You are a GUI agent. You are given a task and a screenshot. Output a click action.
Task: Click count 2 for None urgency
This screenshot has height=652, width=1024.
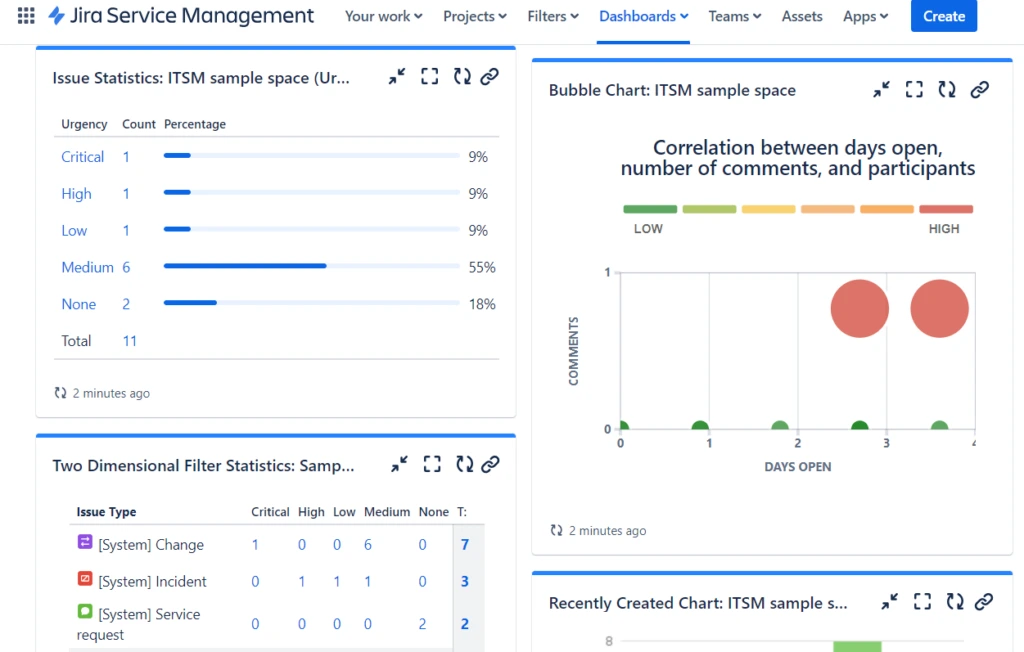(x=126, y=304)
